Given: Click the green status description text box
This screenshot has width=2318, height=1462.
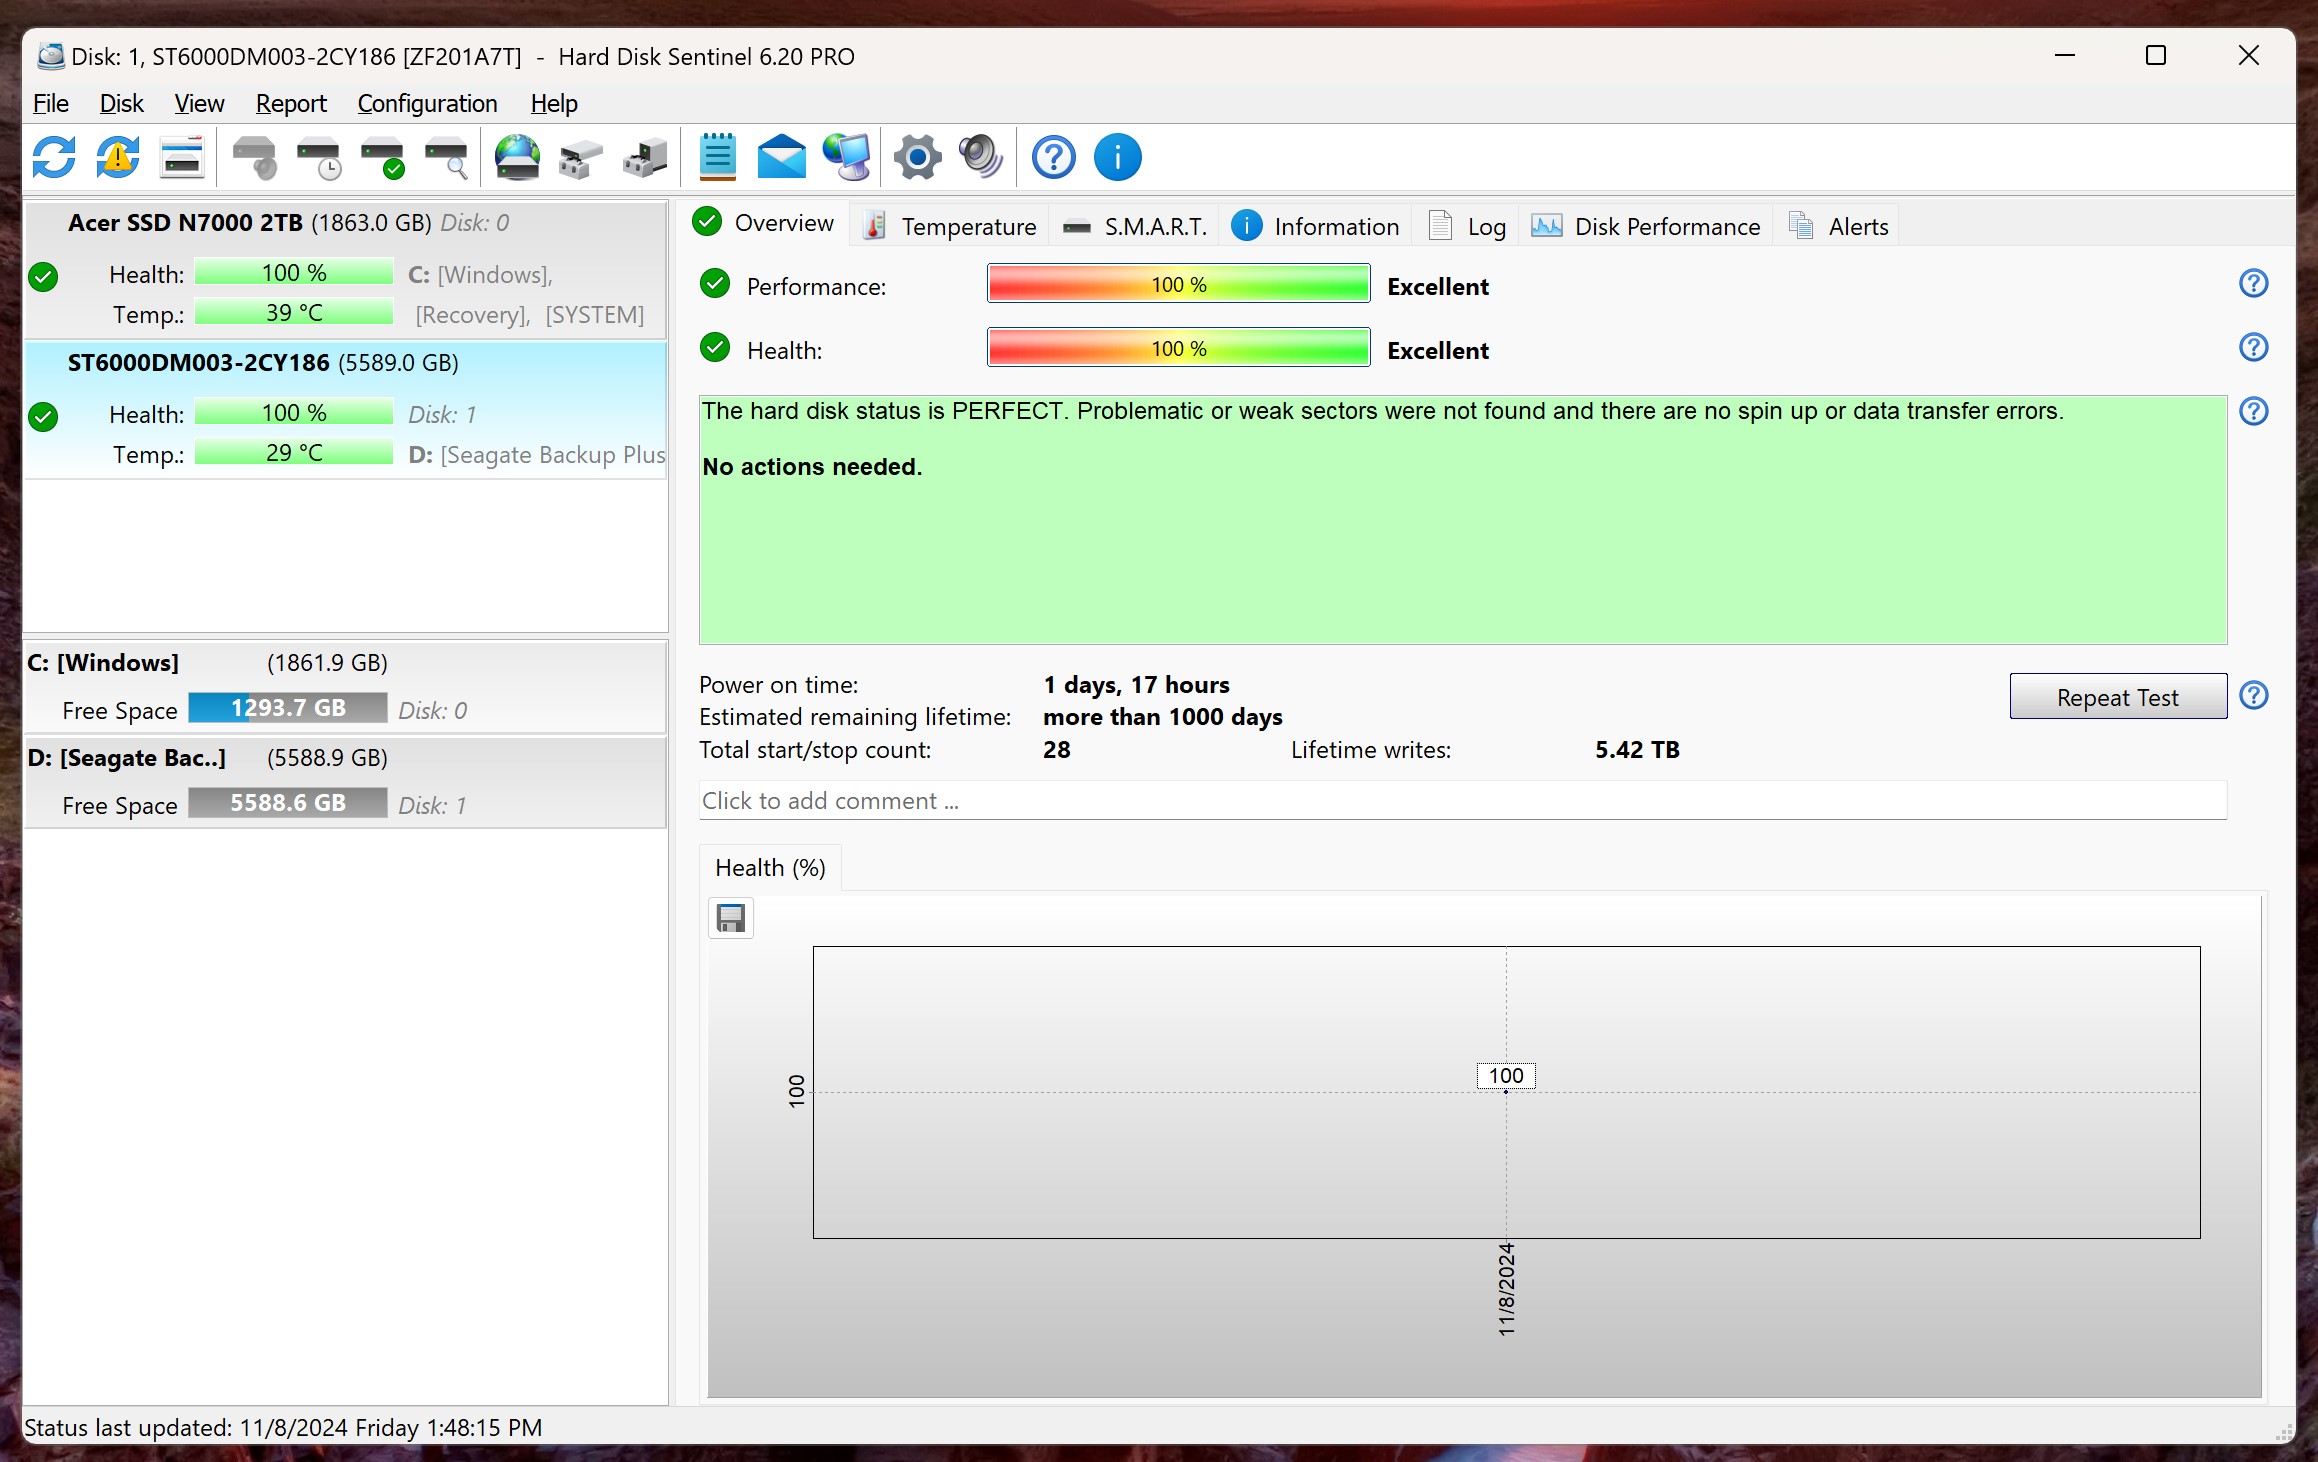Looking at the screenshot, I should [1462, 520].
